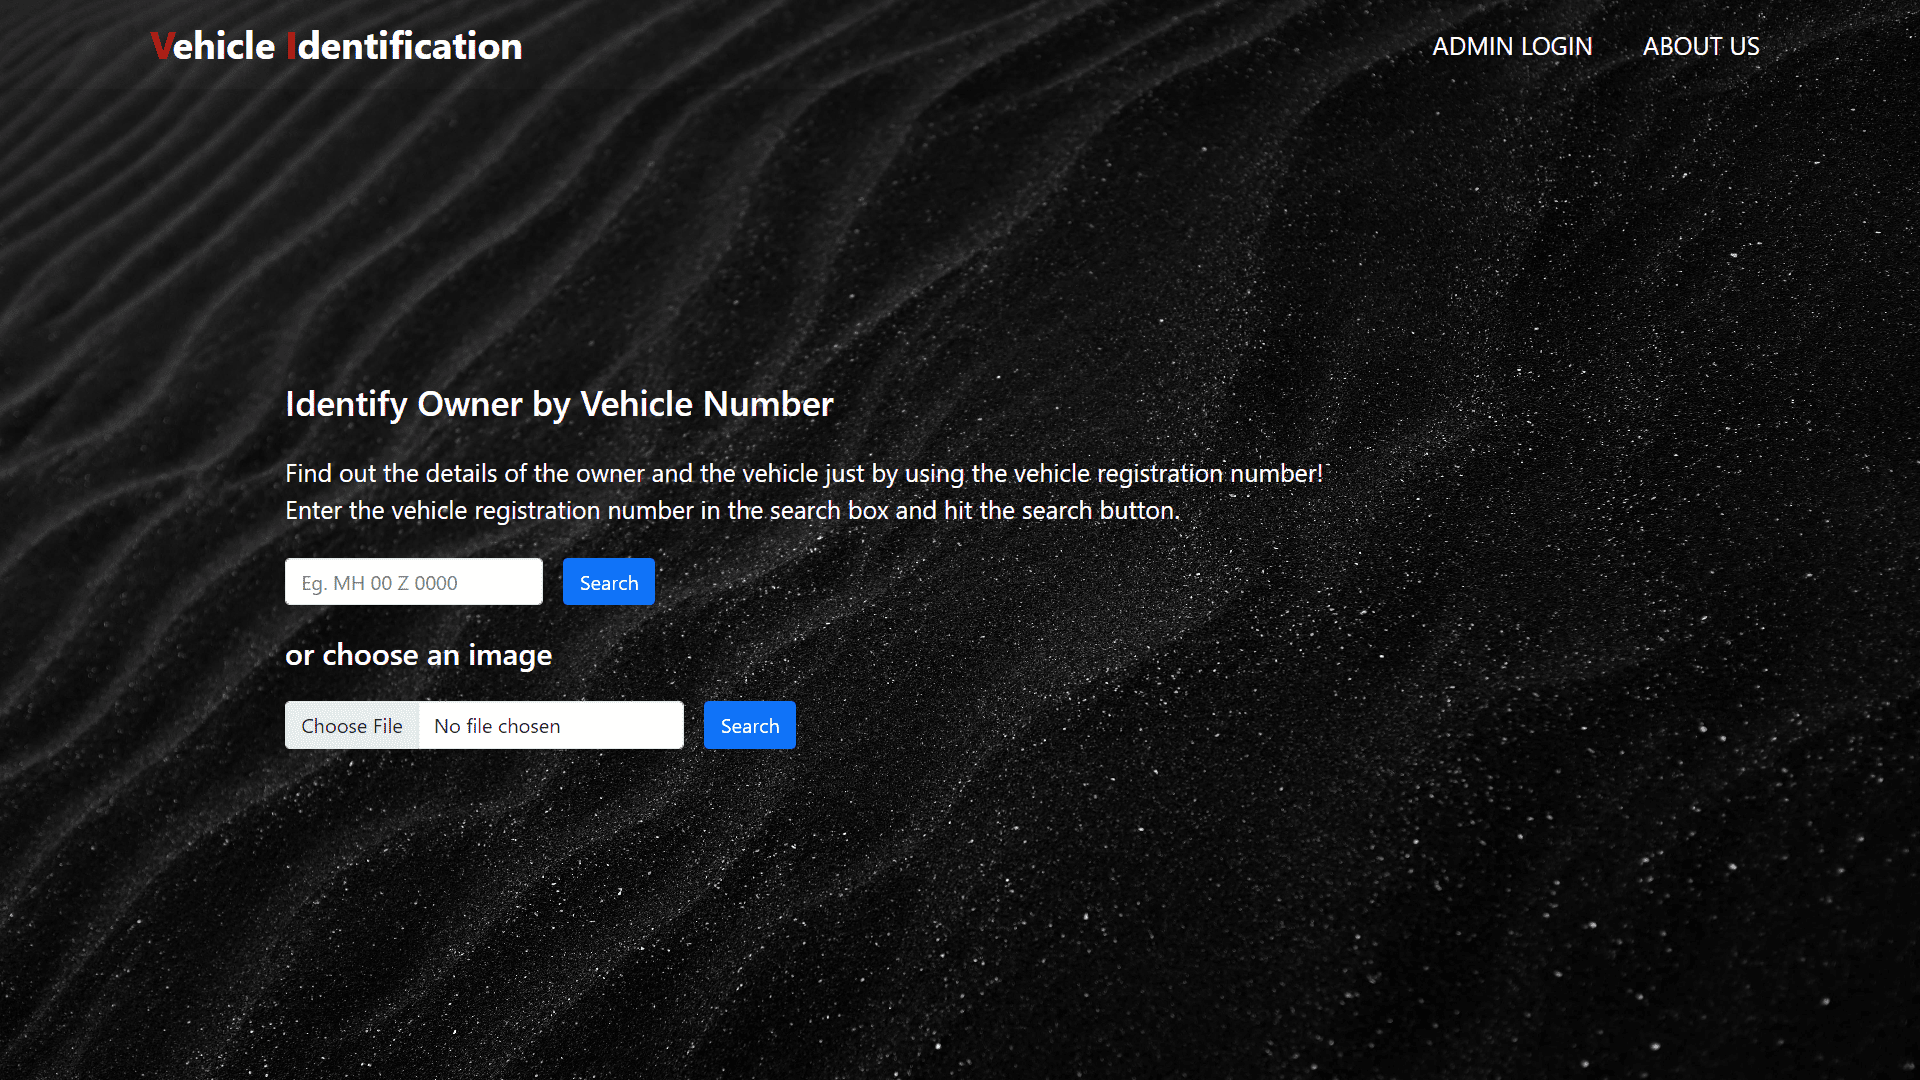Trigger image search with the lower Search button
Image resolution: width=1920 pixels, height=1080 pixels.
pyautogui.click(x=749, y=725)
